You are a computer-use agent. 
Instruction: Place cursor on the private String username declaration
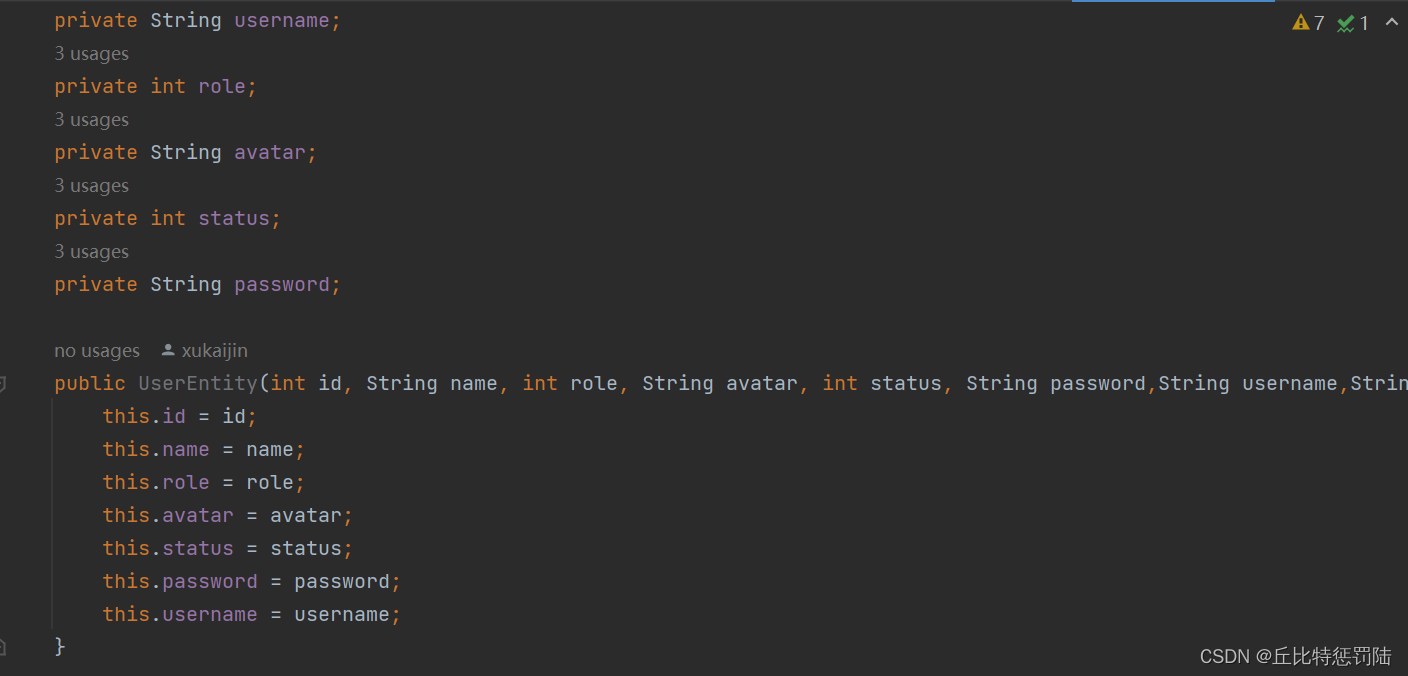click(198, 20)
